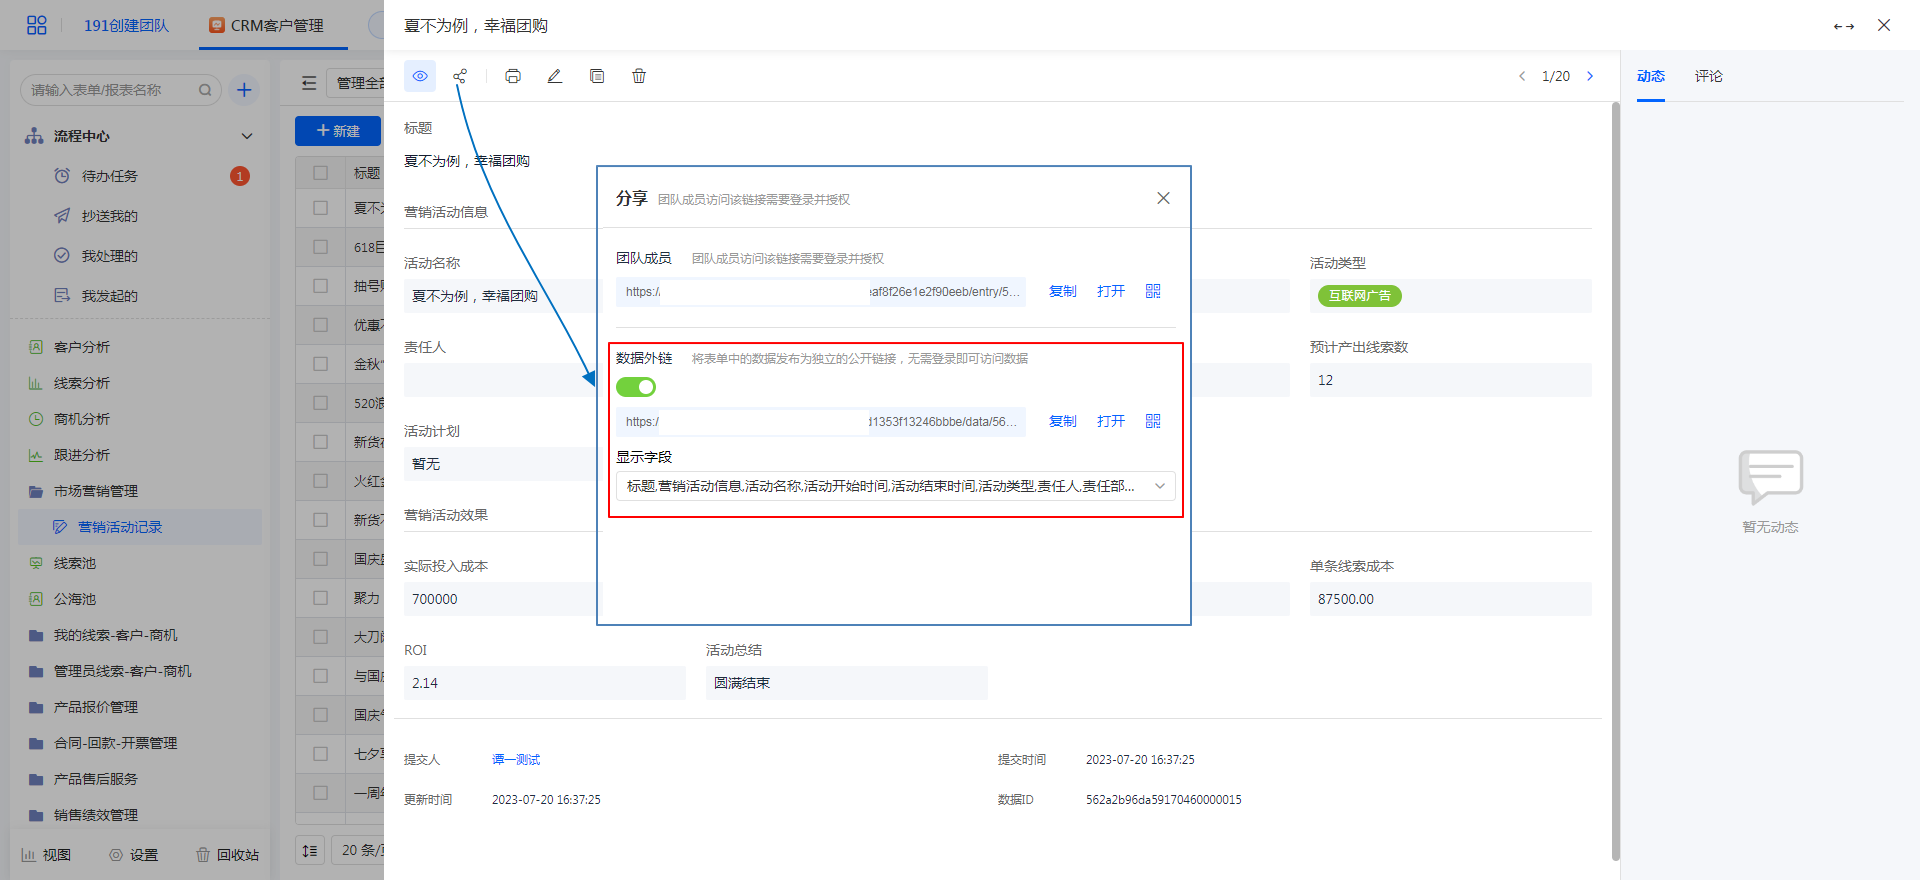Click the share icon in record toolbar
1920x880 pixels.
pos(460,76)
